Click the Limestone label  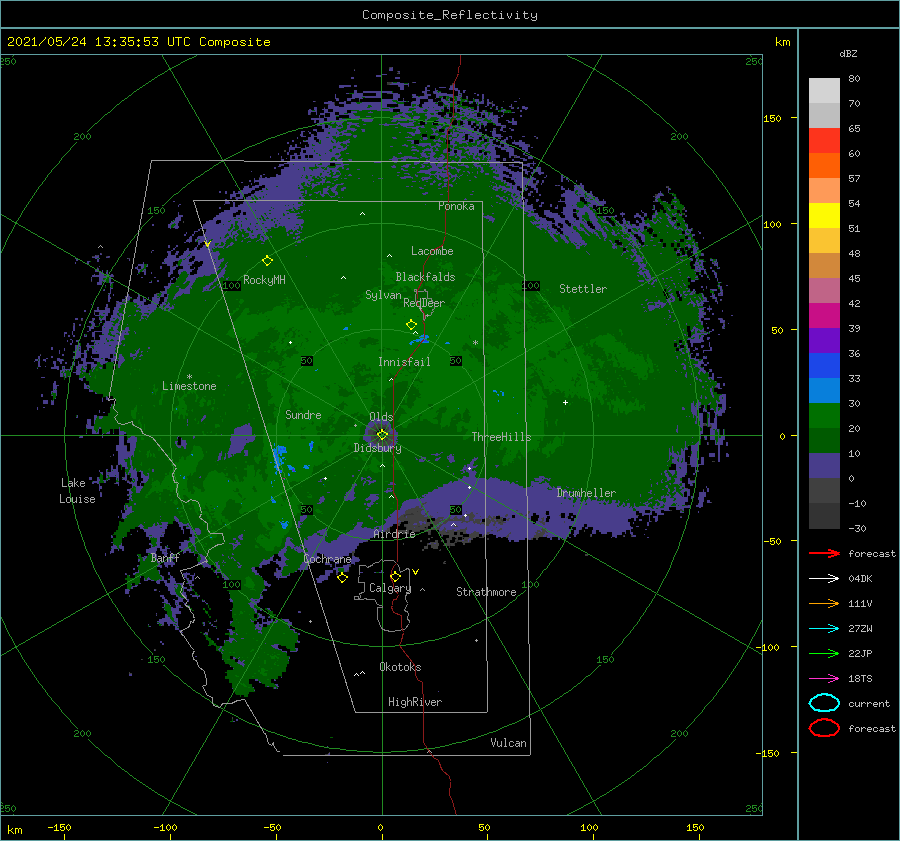tap(189, 386)
